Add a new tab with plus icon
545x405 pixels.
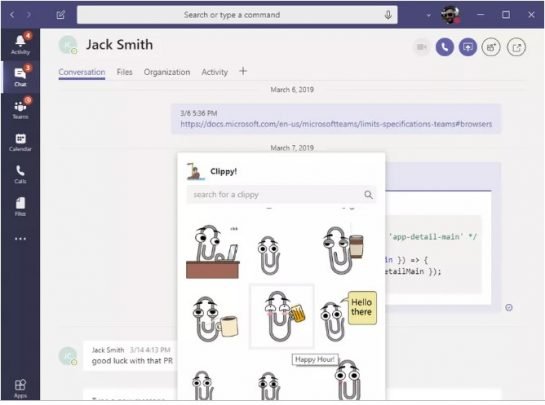click(243, 71)
